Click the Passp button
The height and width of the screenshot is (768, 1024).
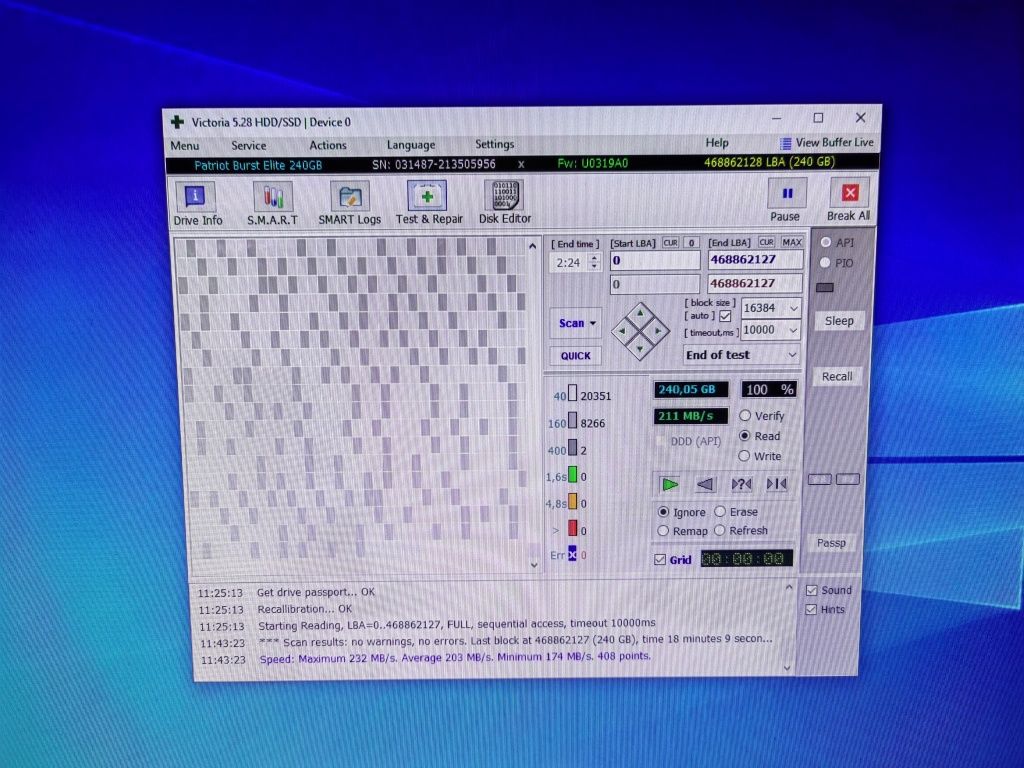(831, 543)
